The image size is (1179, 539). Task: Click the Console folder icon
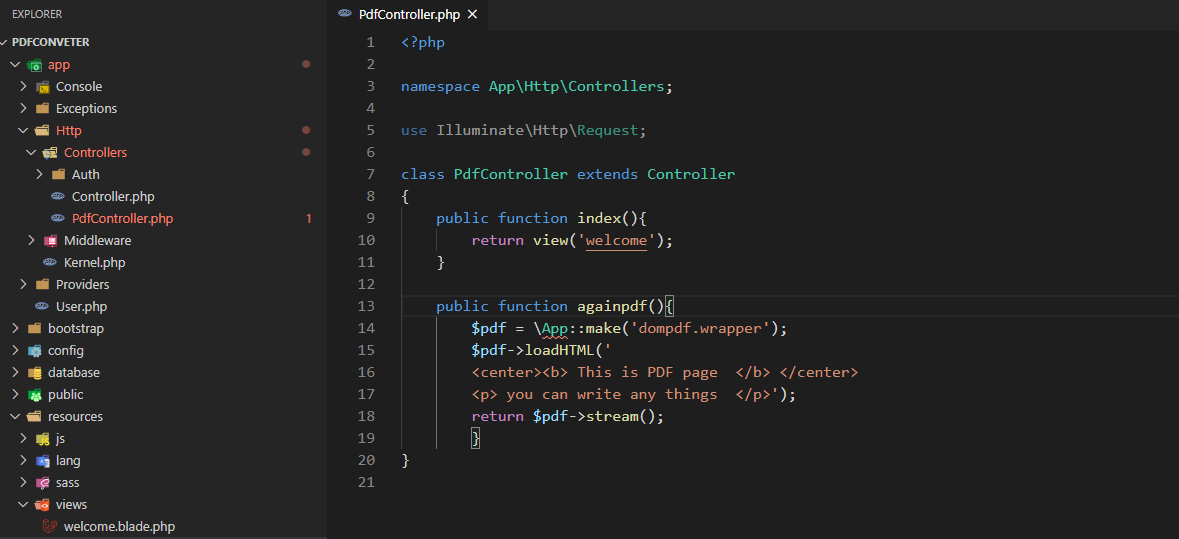[x=43, y=87]
